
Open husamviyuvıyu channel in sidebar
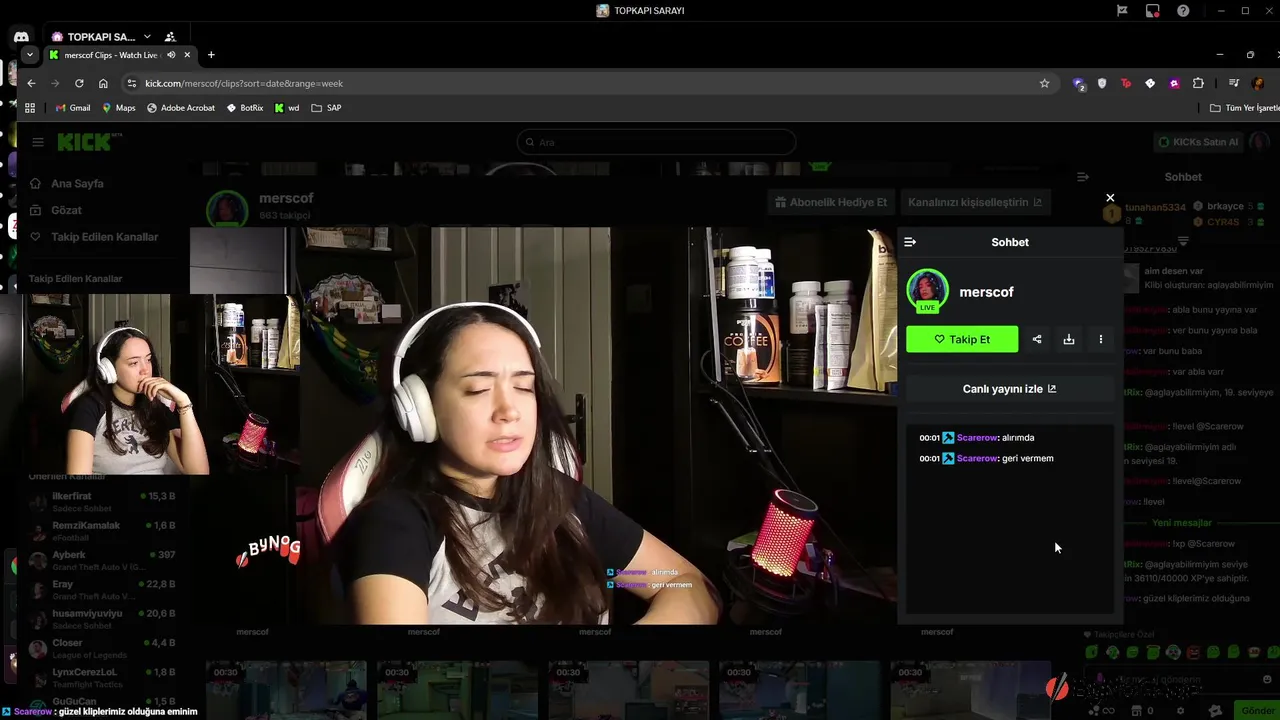coord(100,618)
